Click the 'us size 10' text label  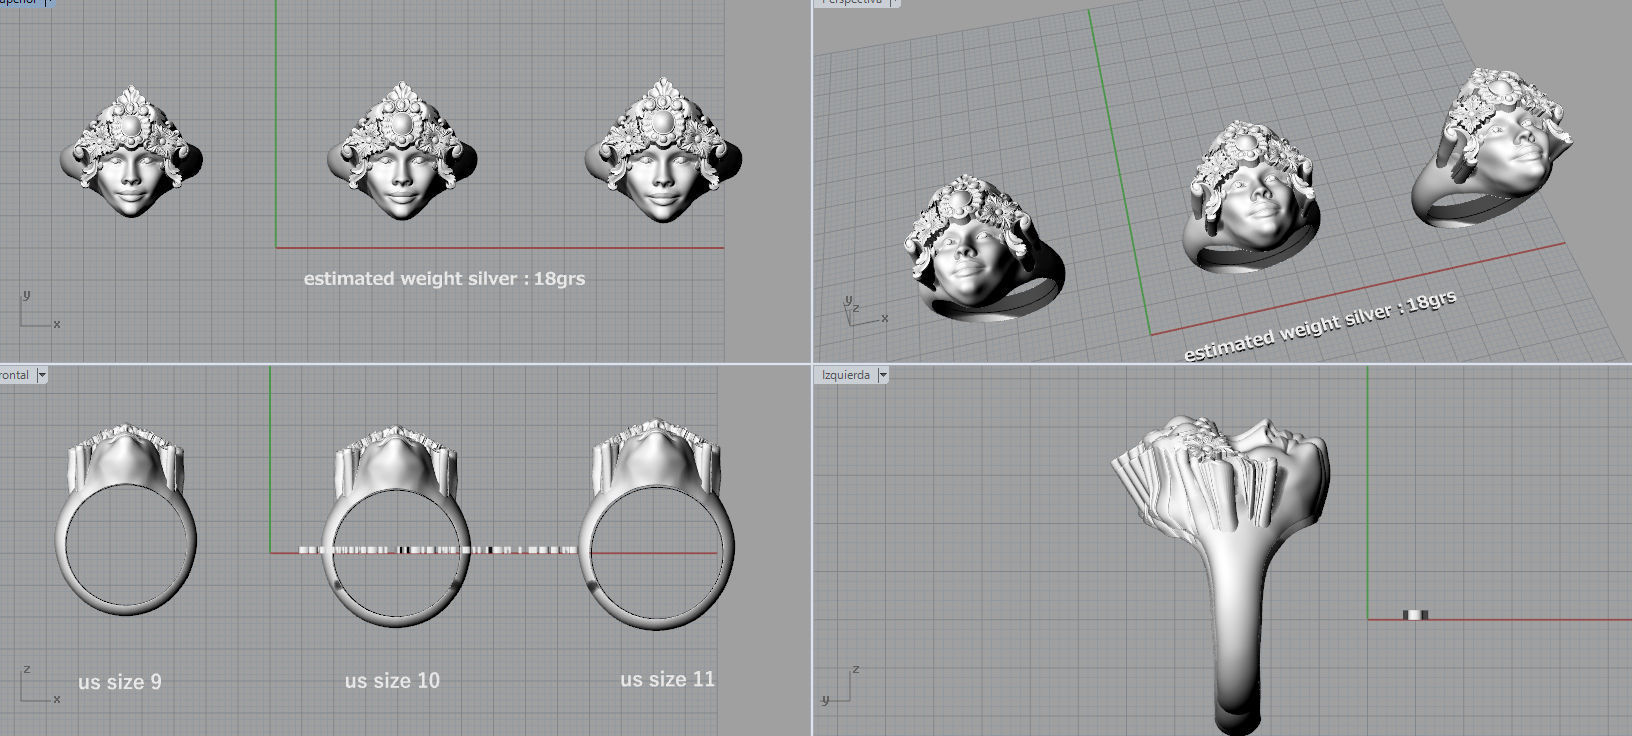[392, 681]
